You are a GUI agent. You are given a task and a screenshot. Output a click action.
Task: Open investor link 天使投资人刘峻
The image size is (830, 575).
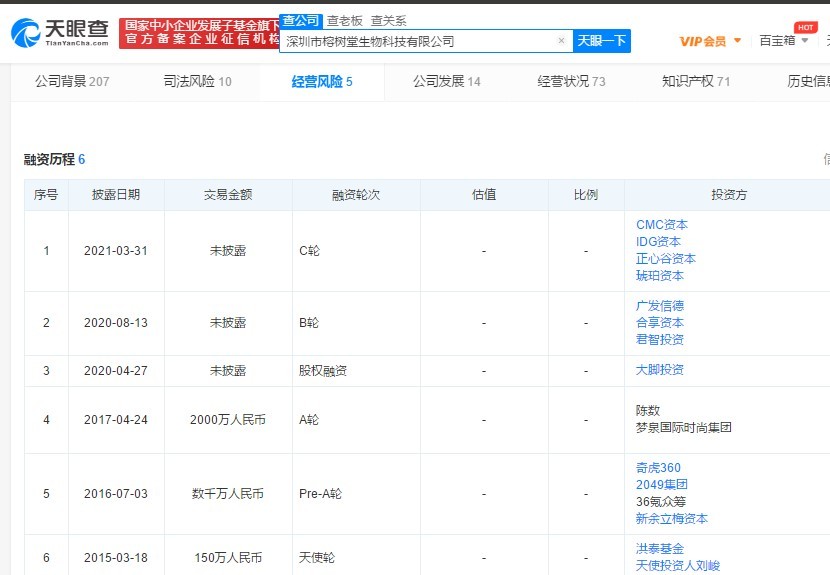point(678,565)
